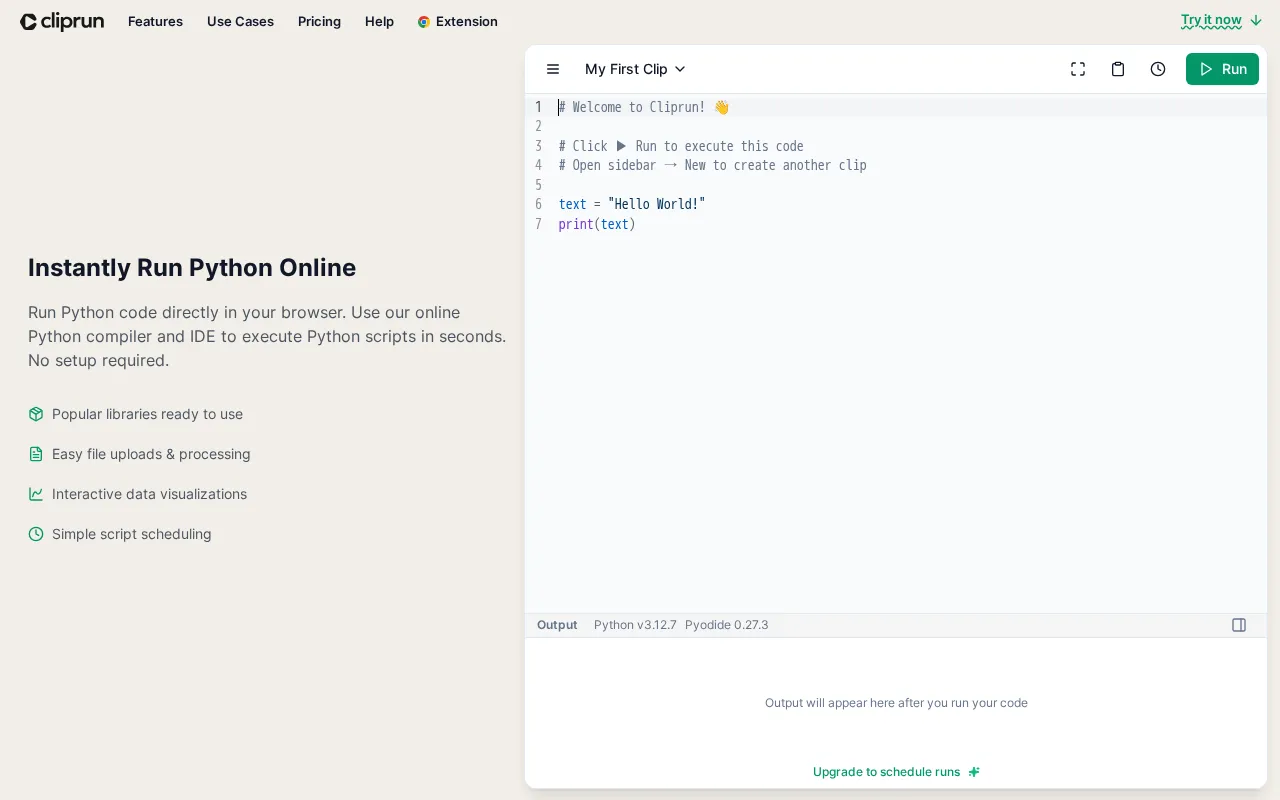The image size is (1280, 800).
Task: Click line number 5 in the gutter
Action: pyautogui.click(x=538, y=185)
